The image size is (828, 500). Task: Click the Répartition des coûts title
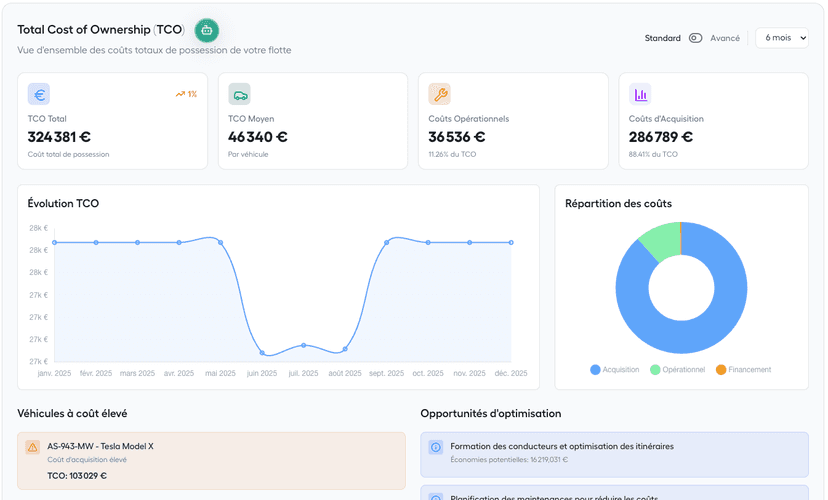click(618, 203)
